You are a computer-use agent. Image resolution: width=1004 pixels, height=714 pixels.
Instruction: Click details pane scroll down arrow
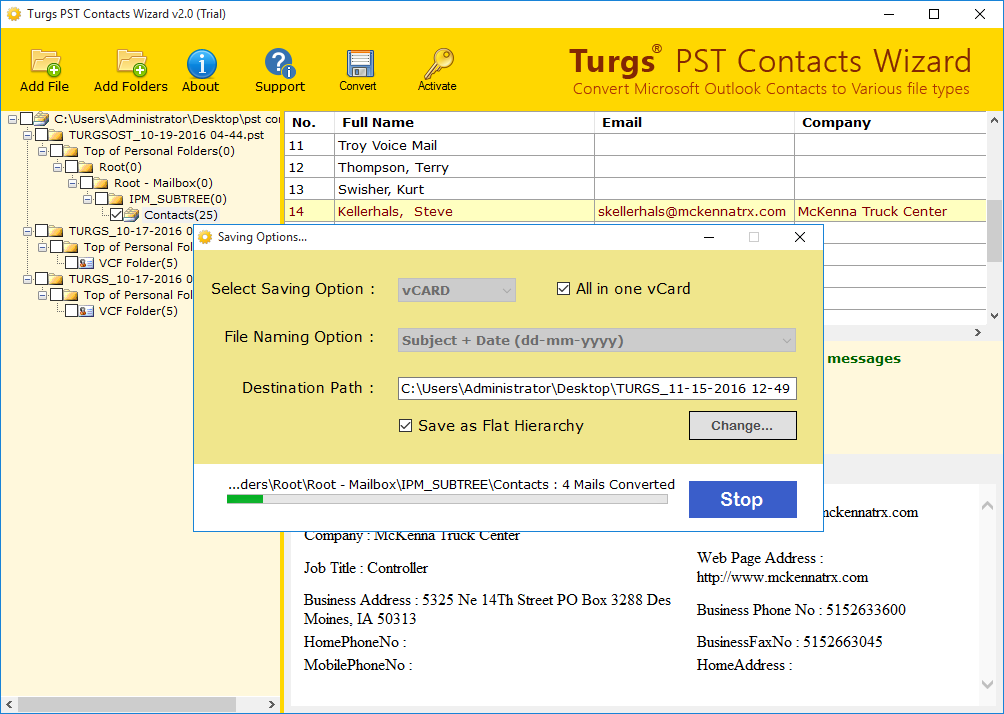pyautogui.click(x=987, y=685)
